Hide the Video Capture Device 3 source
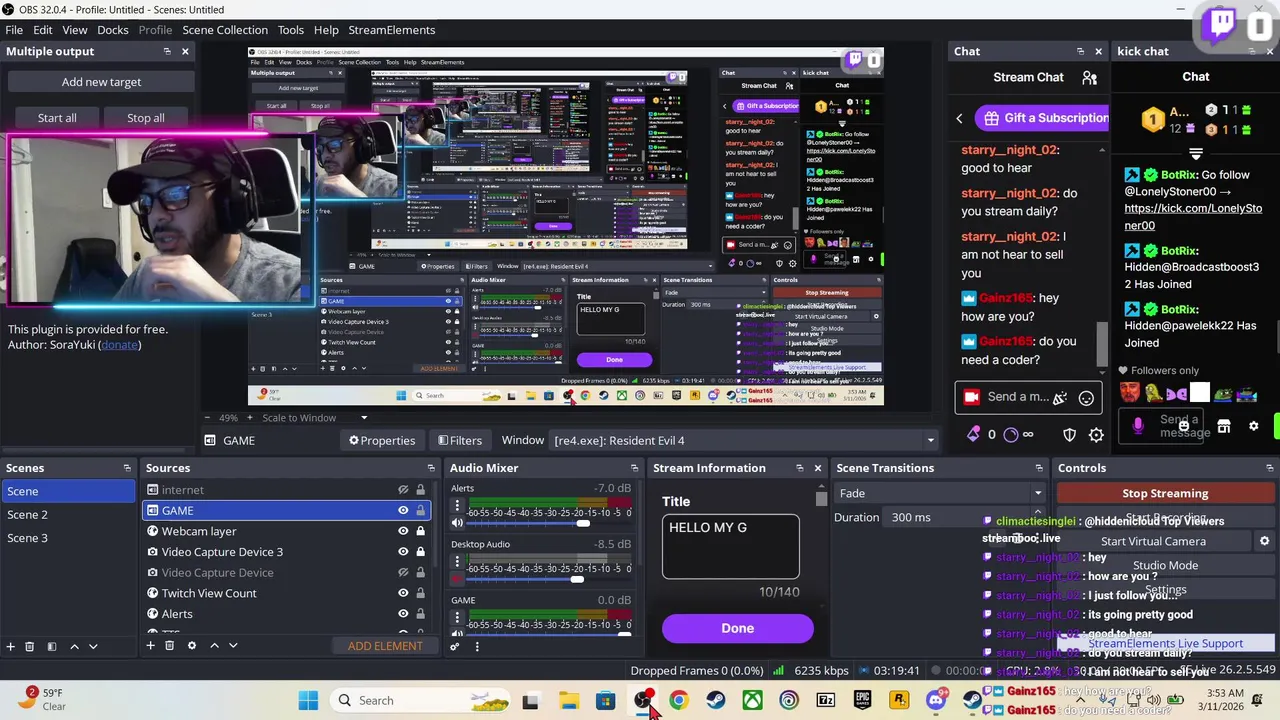The image size is (1280, 720). 403,552
